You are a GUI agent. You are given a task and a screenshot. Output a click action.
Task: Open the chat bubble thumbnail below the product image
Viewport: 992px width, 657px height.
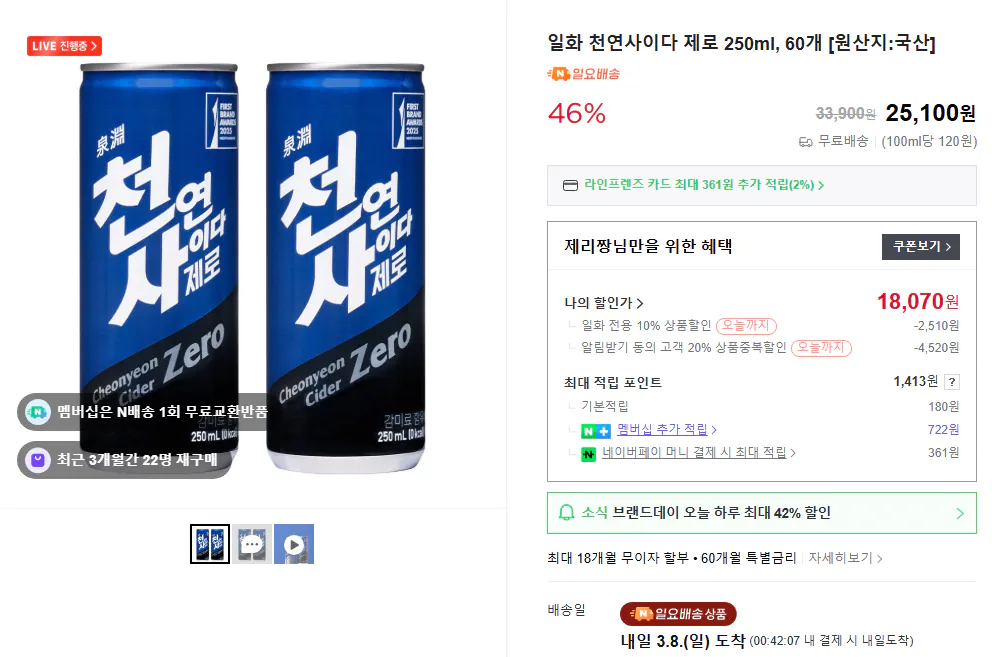click(x=251, y=544)
